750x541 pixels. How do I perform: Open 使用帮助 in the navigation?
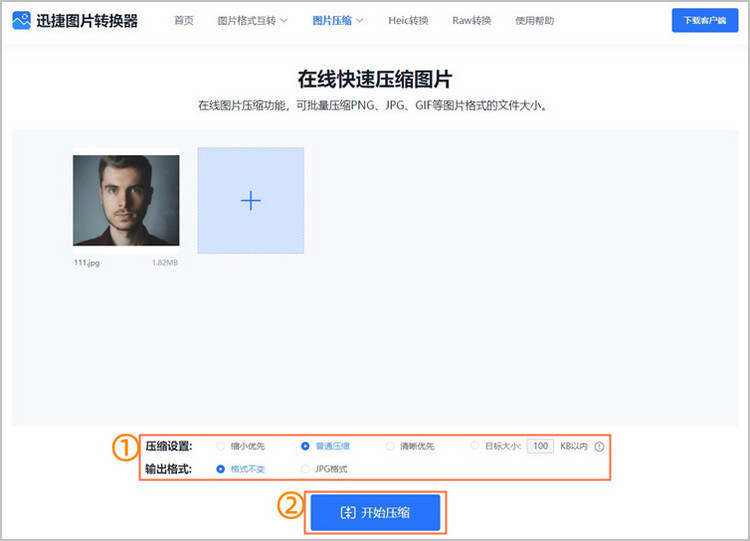(x=534, y=21)
